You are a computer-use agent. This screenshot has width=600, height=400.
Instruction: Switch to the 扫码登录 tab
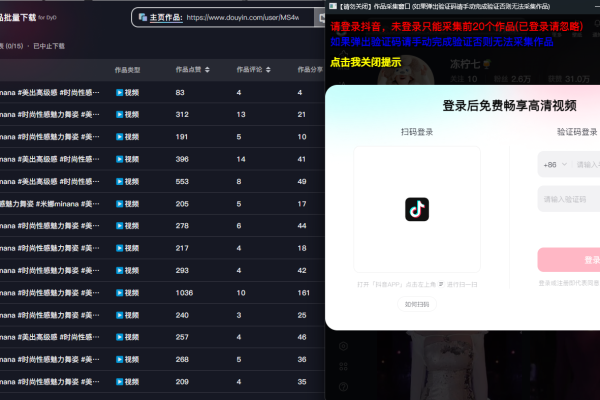coord(417,132)
